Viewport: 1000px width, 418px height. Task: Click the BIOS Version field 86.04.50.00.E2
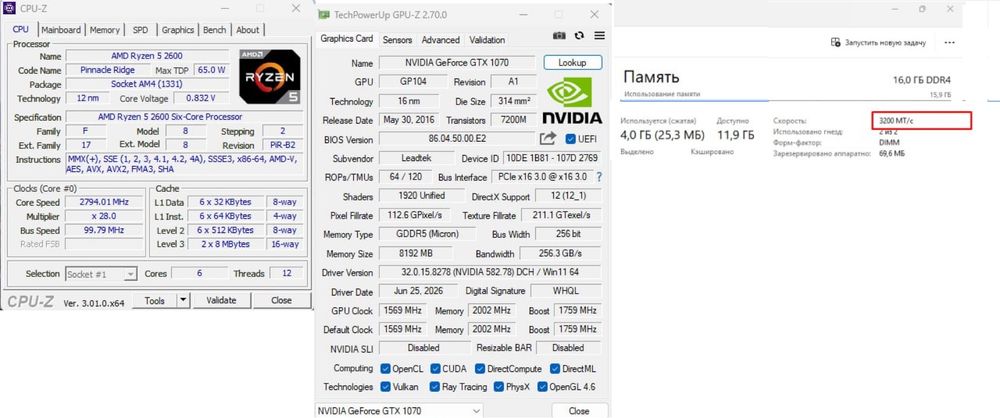(457, 138)
